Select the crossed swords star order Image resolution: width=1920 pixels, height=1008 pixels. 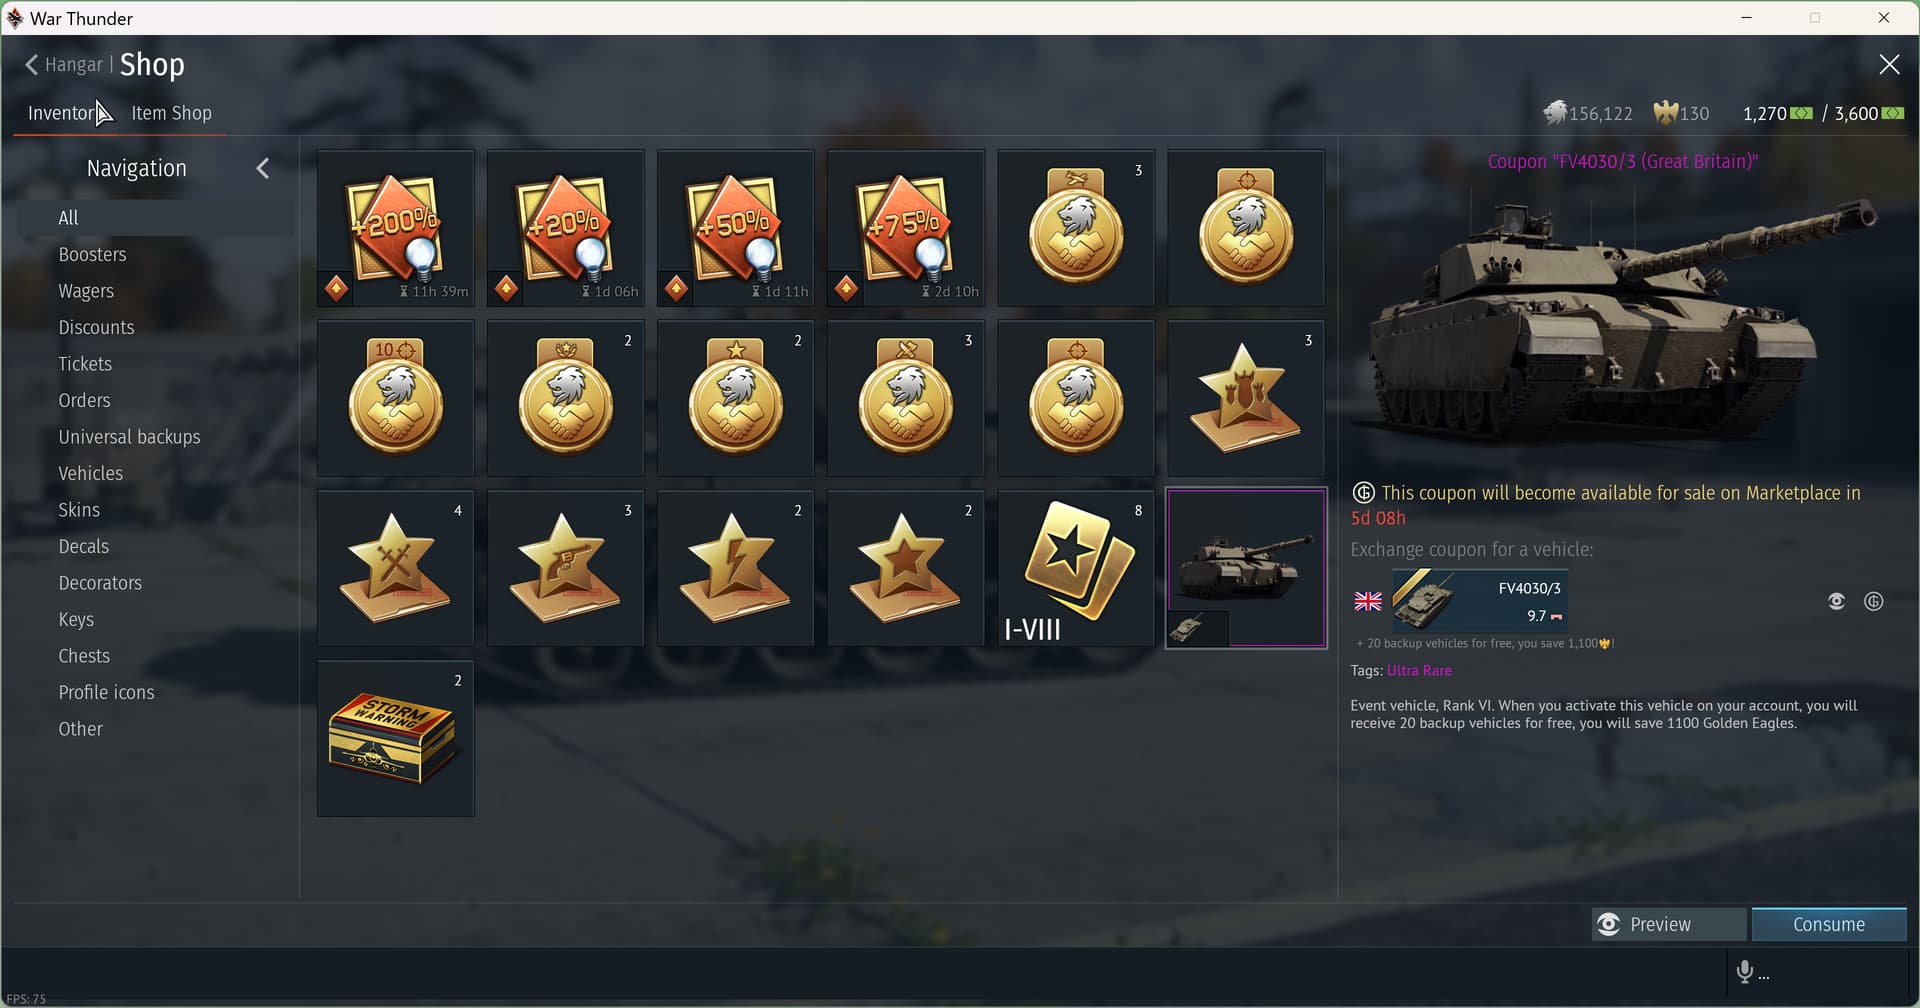[x=396, y=568]
